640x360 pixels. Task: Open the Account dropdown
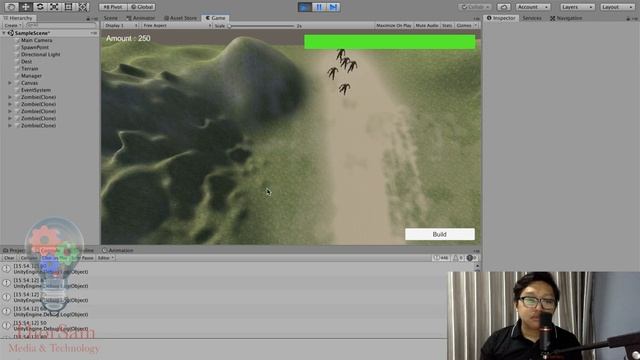533,7
